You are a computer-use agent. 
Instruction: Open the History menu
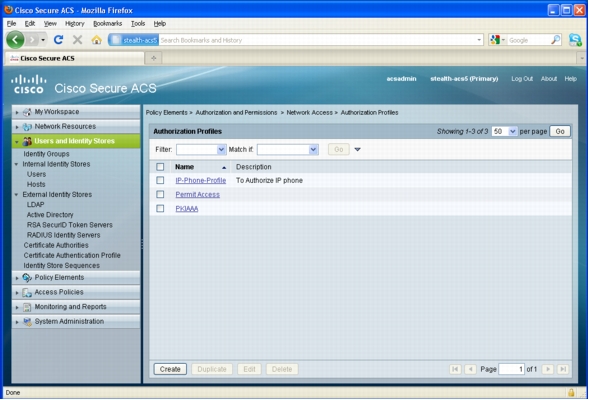75,23
